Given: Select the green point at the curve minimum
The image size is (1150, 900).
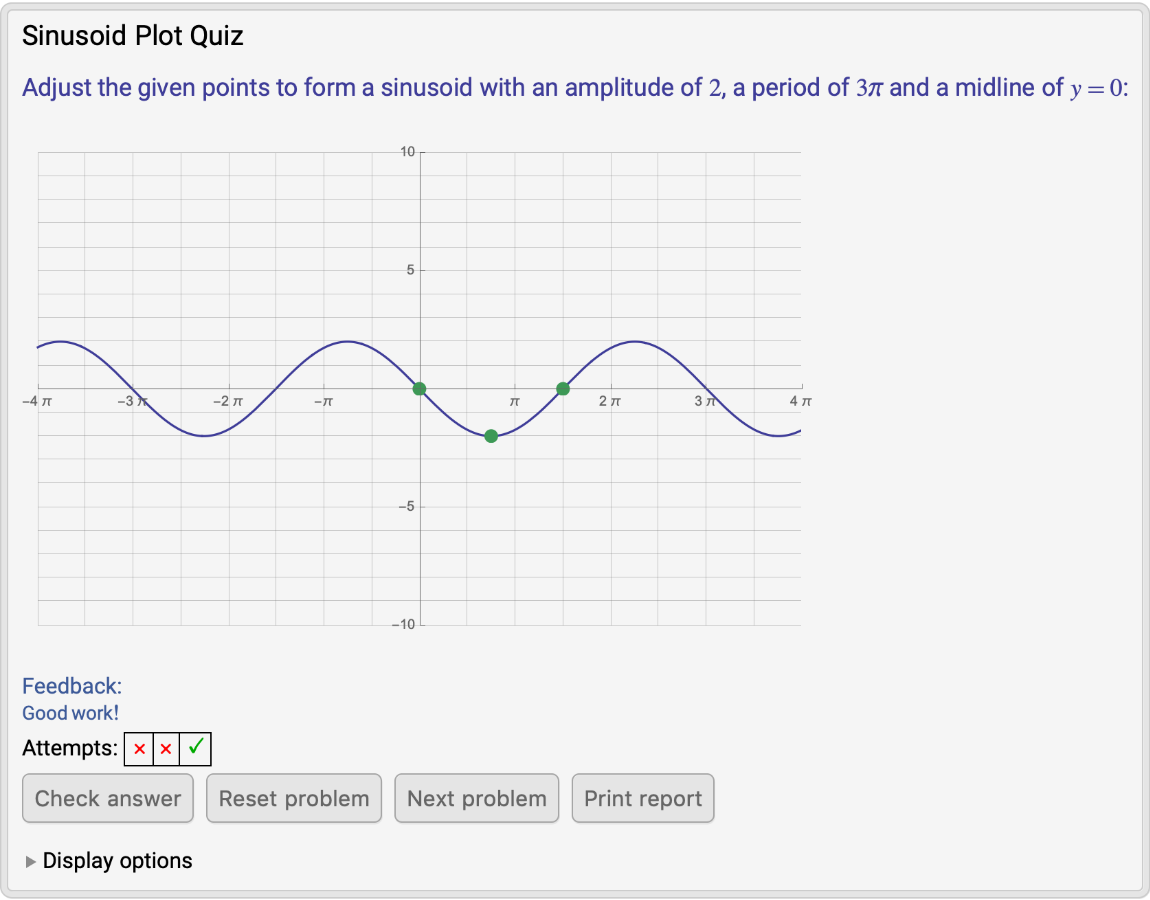Looking at the screenshot, I should point(491,436).
